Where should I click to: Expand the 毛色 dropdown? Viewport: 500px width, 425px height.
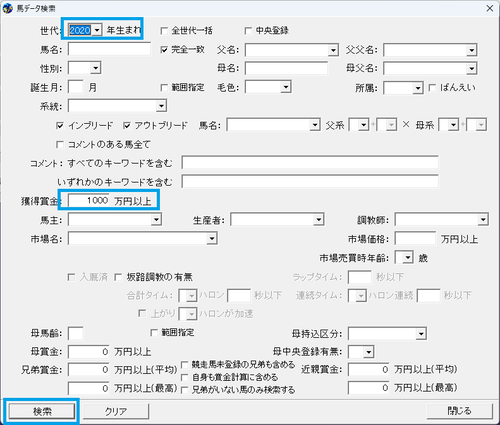(286, 87)
